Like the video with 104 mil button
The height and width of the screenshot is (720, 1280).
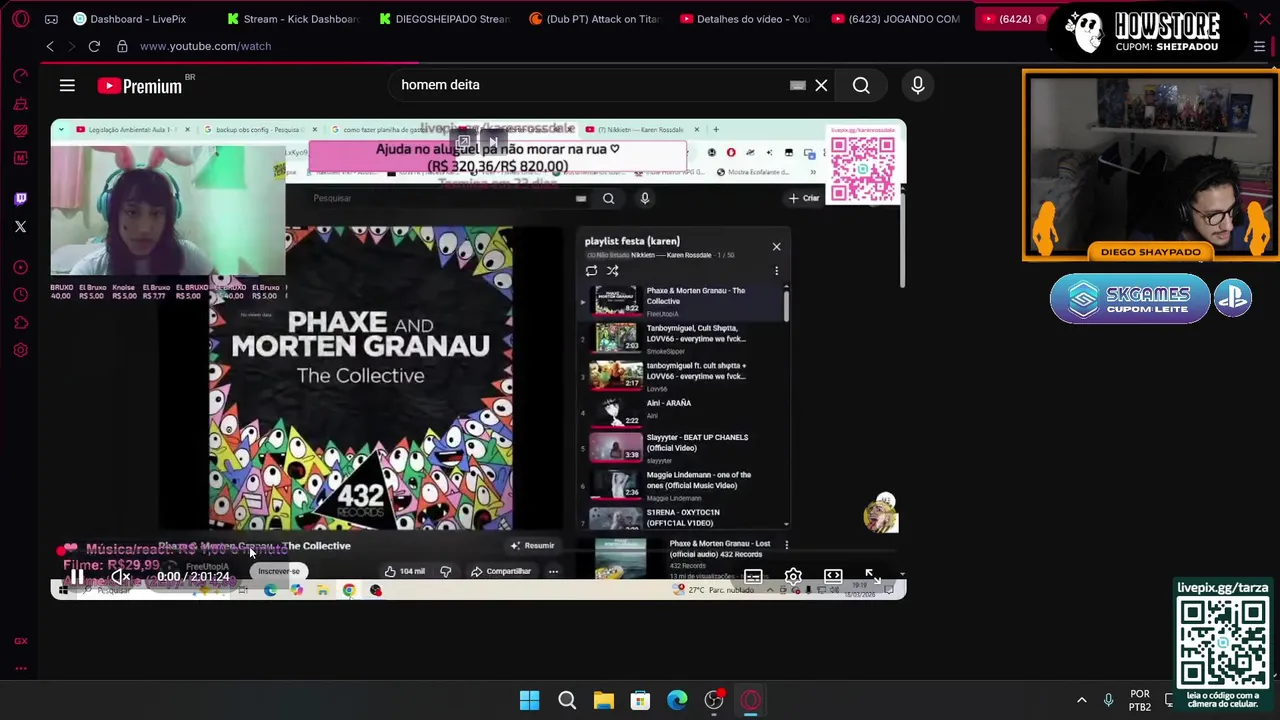405,571
